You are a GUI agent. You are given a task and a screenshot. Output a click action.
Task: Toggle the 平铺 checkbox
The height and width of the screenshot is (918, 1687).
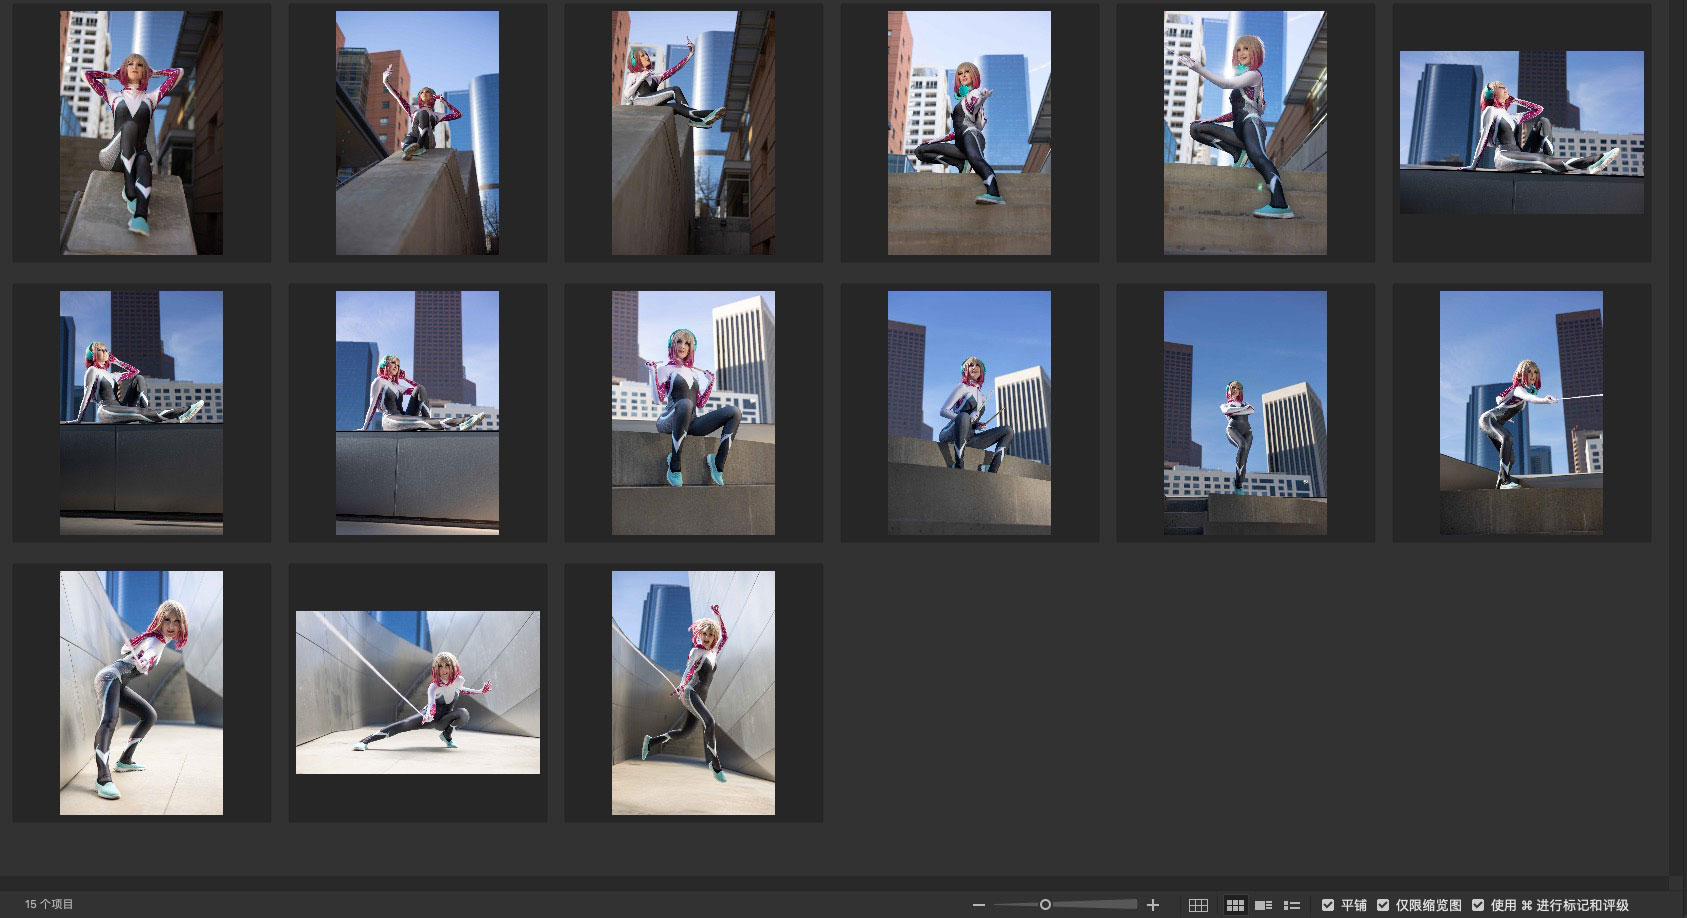[1328, 905]
